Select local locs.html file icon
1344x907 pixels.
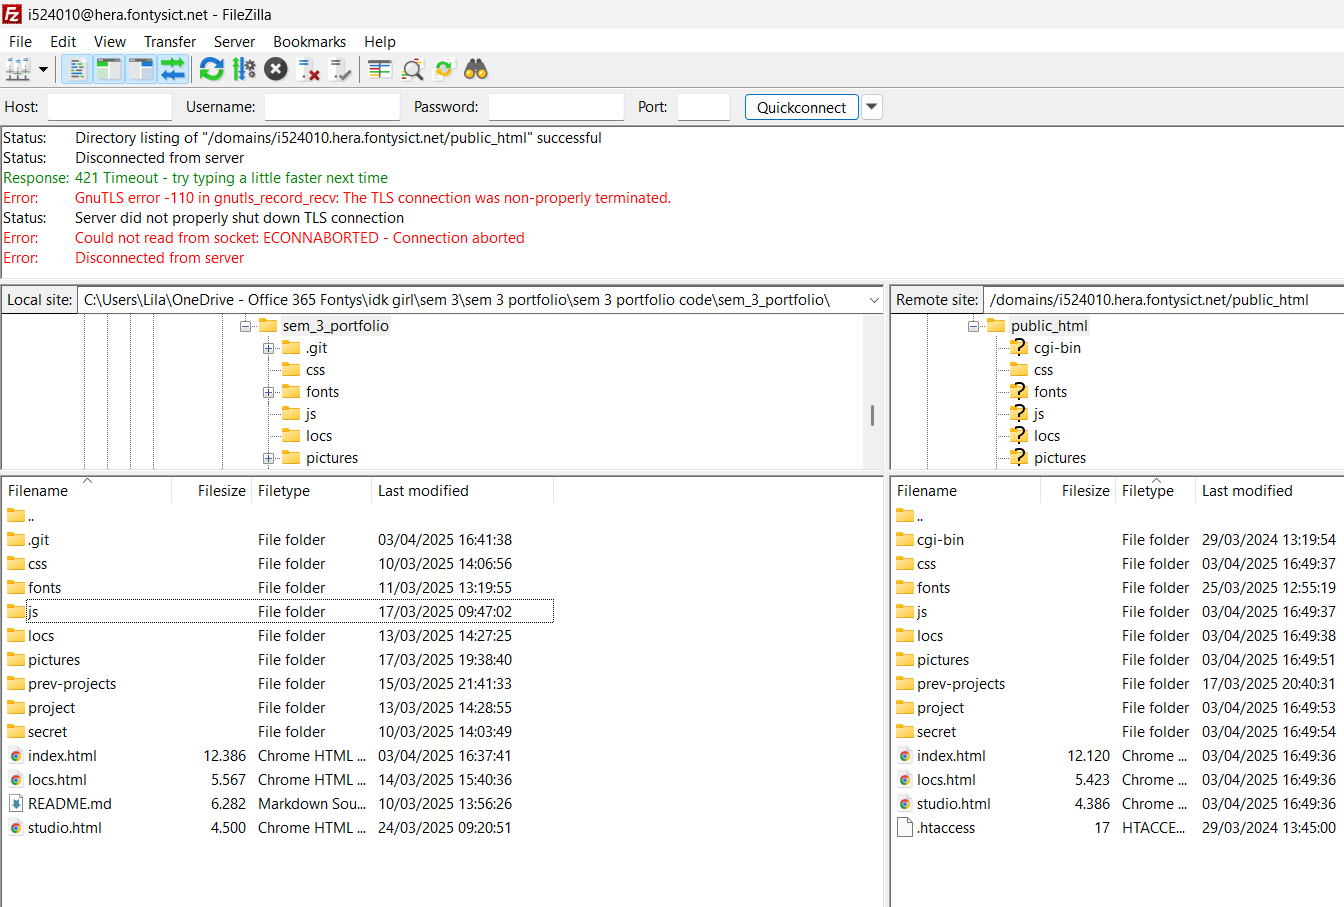point(16,780)
